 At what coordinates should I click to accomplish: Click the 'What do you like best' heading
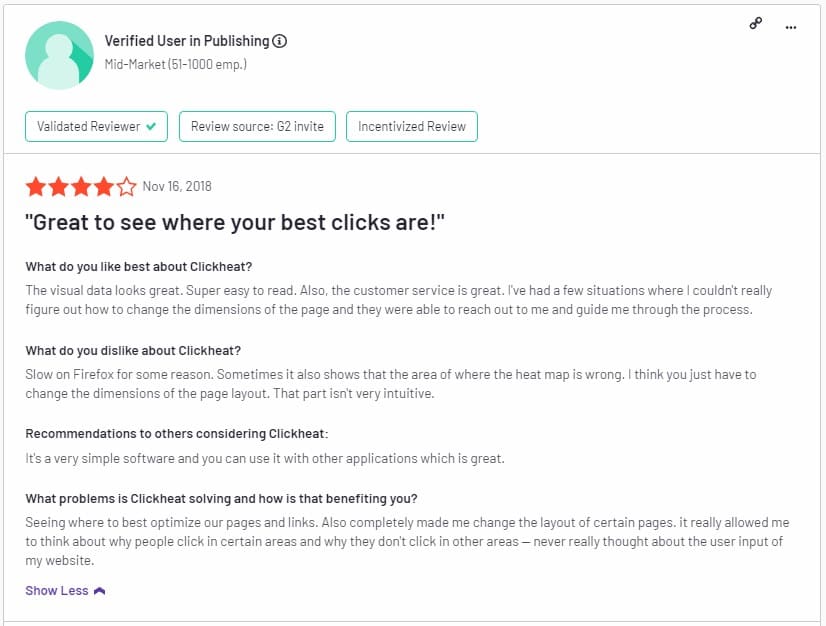coord(139,267)
